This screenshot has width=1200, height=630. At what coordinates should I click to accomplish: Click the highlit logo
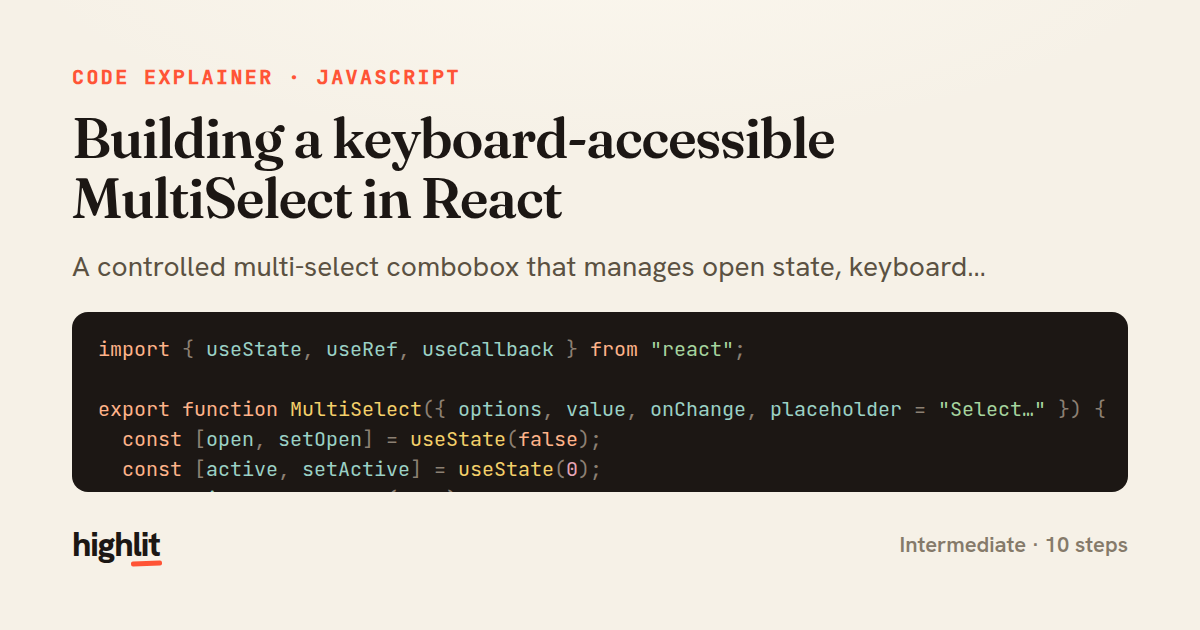click(x=117, y=546)
